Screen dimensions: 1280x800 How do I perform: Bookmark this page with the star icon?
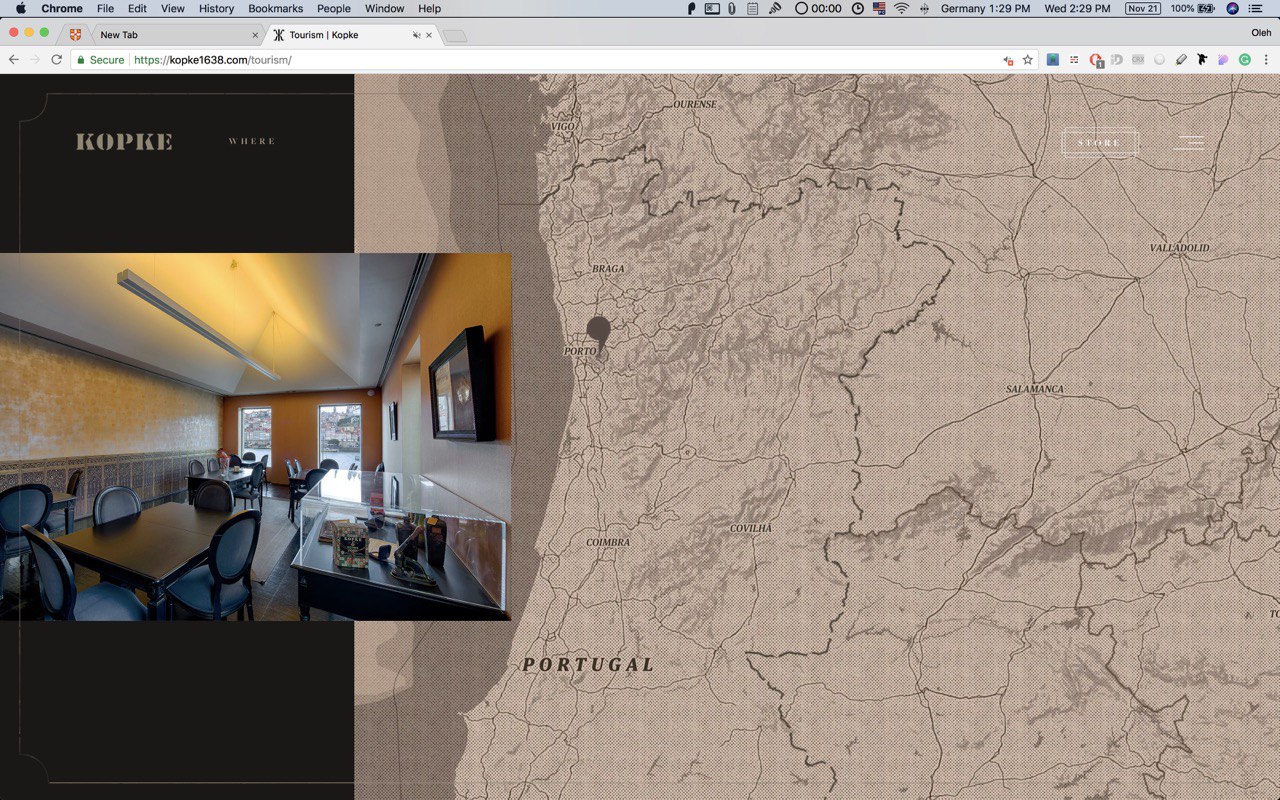pos(1027,60)
